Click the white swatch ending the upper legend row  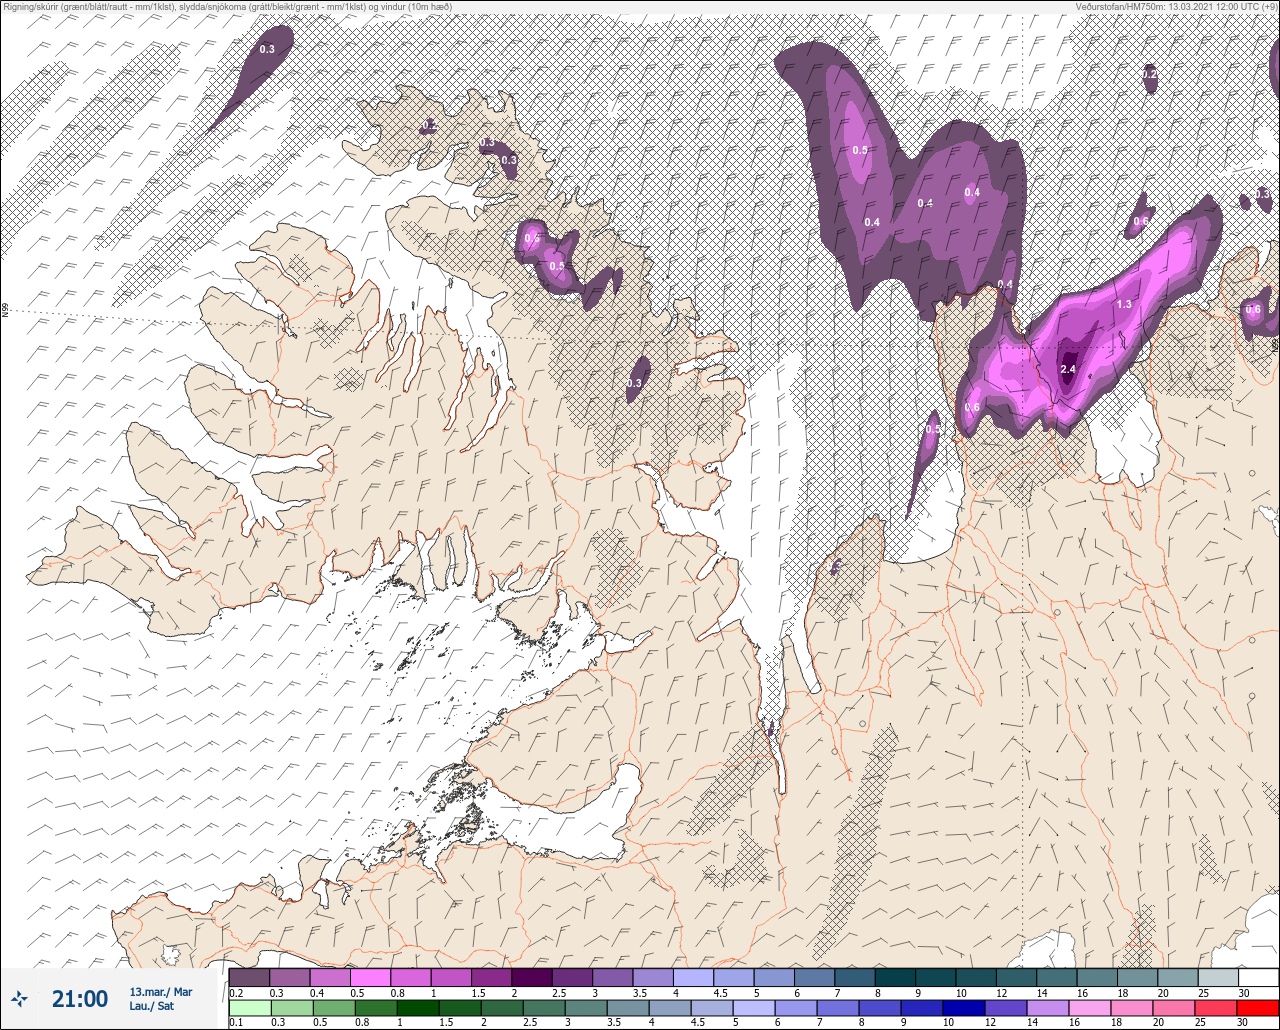coord(1257,977)
